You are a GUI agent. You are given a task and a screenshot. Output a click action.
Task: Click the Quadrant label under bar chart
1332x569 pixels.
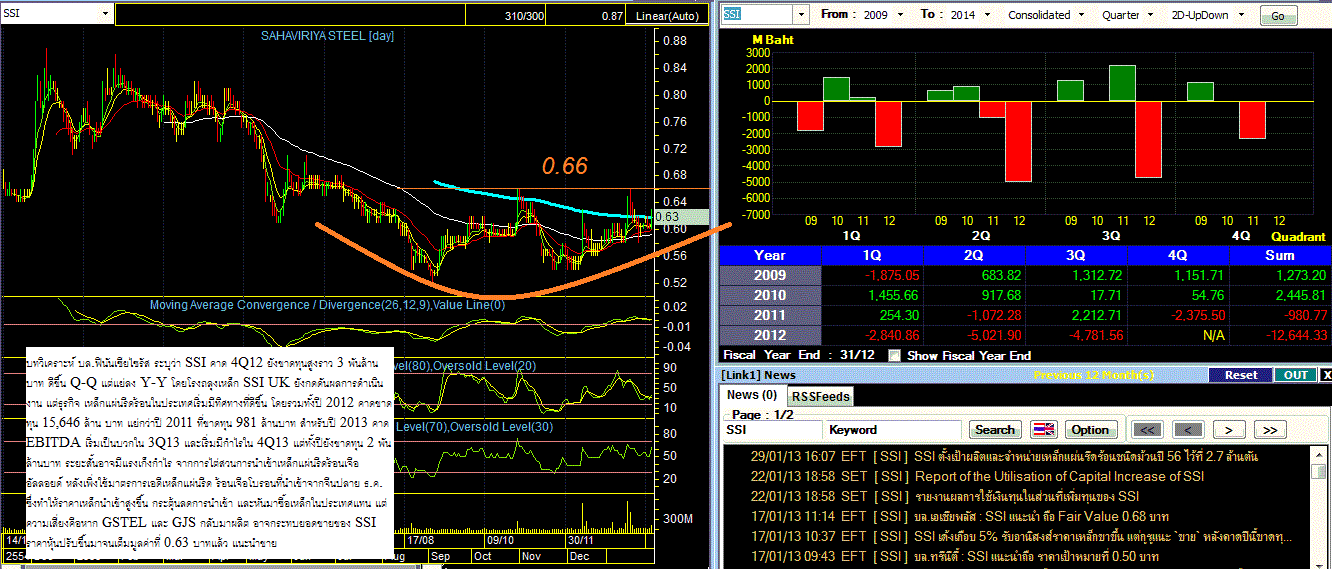[1298, 237]
